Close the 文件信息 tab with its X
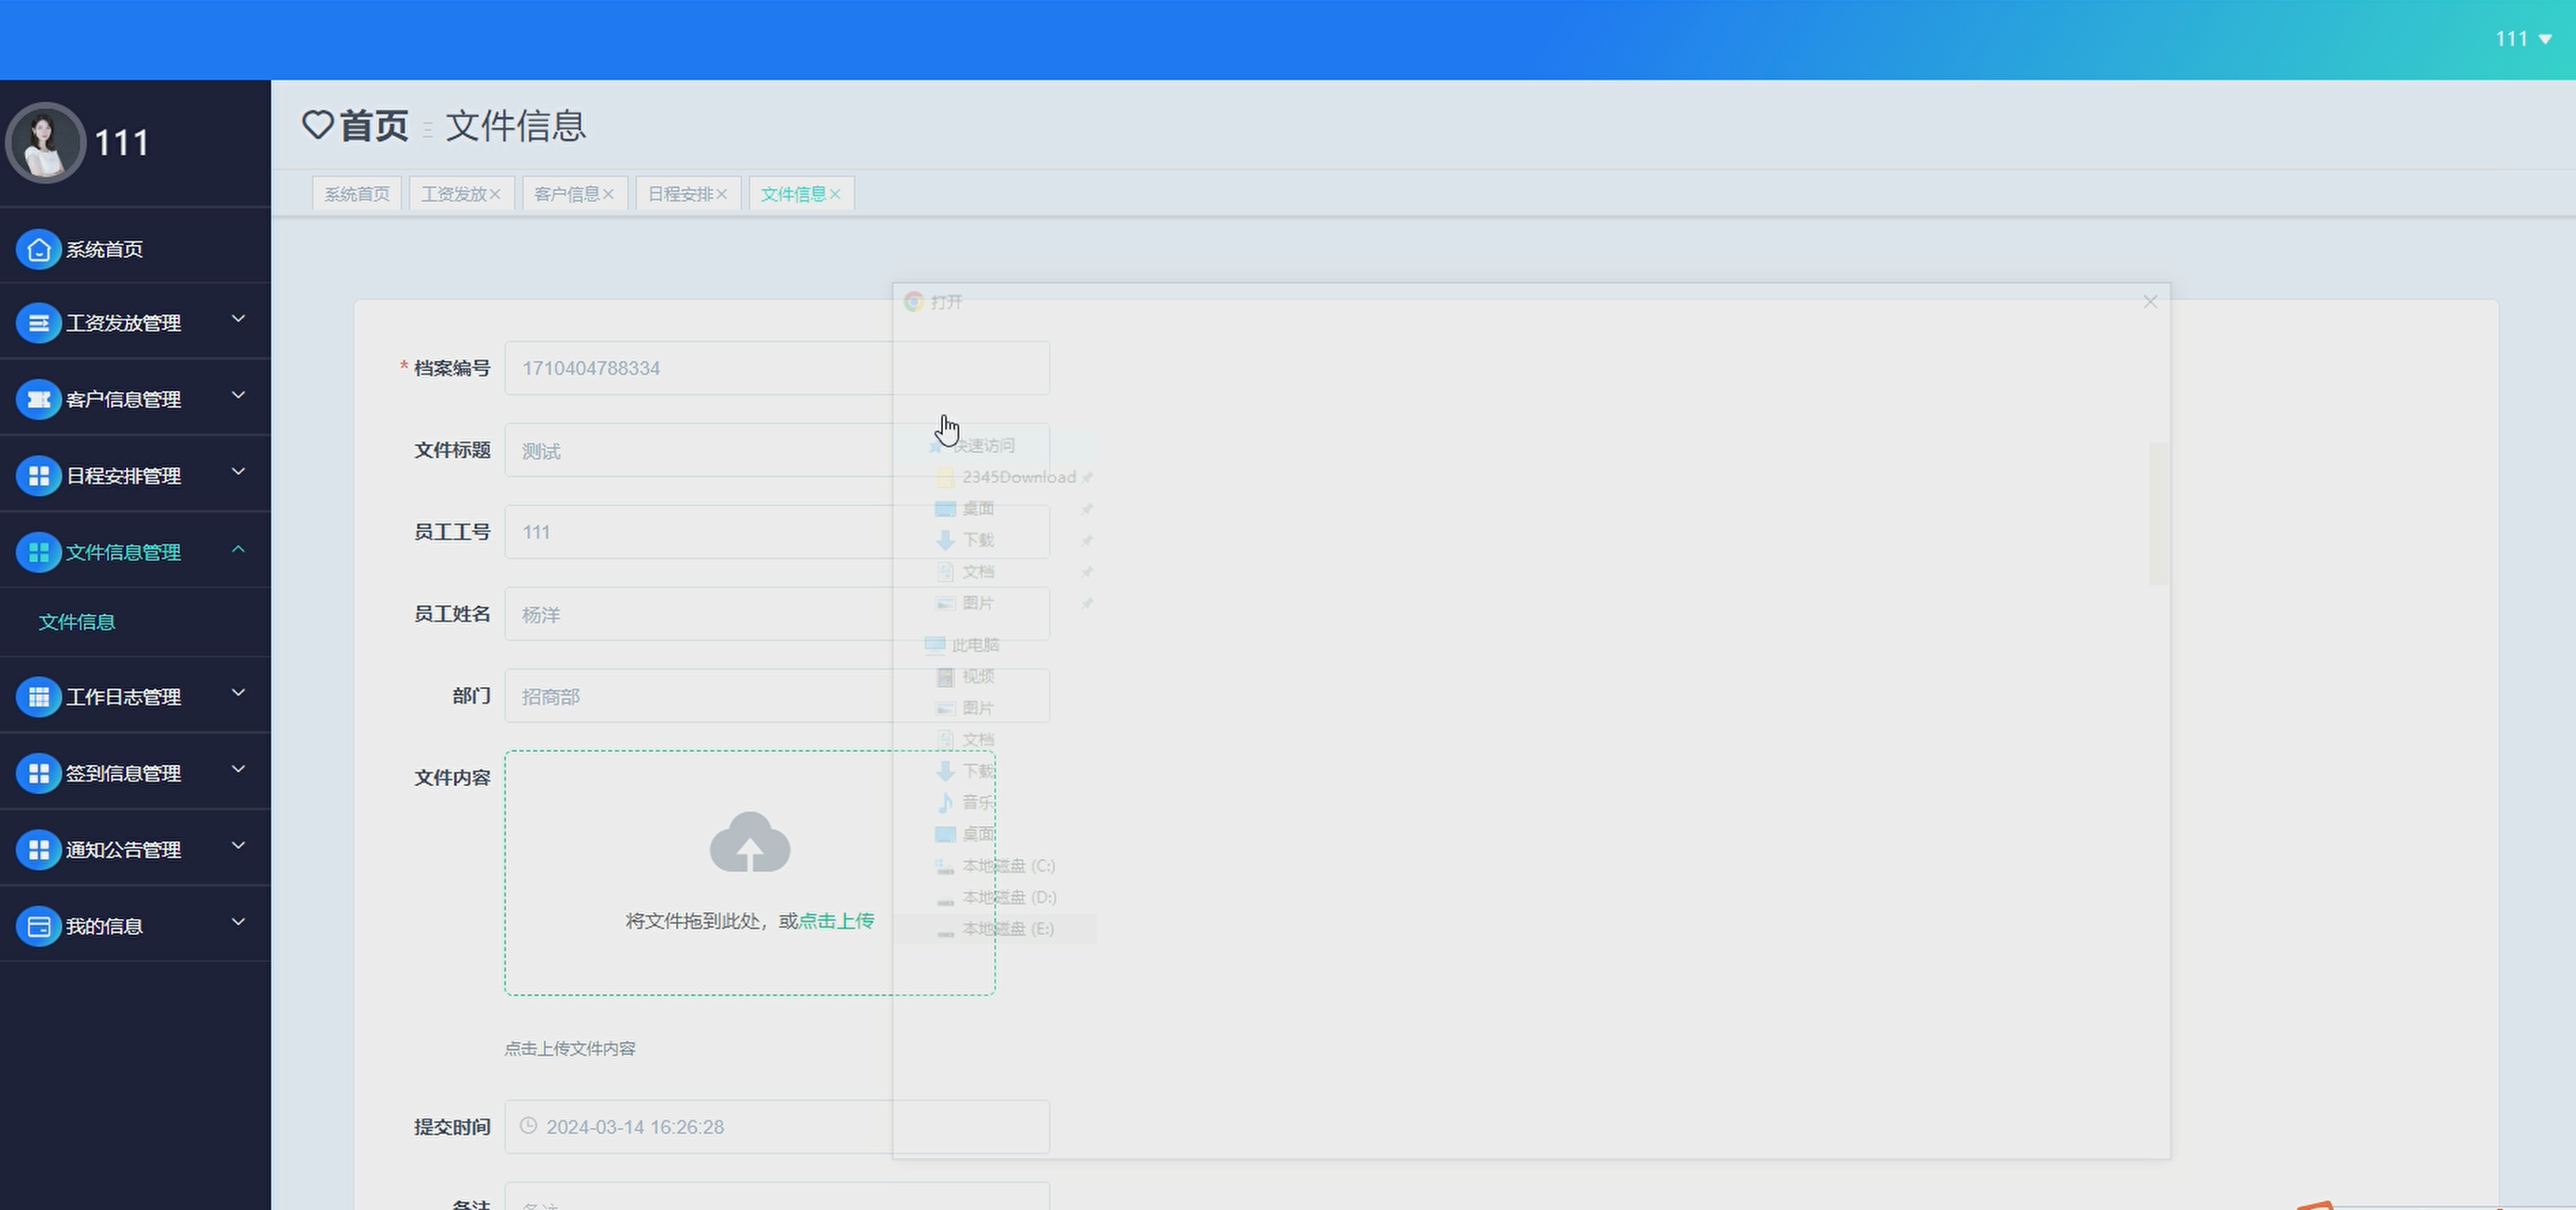 click(x=835, y=194)
